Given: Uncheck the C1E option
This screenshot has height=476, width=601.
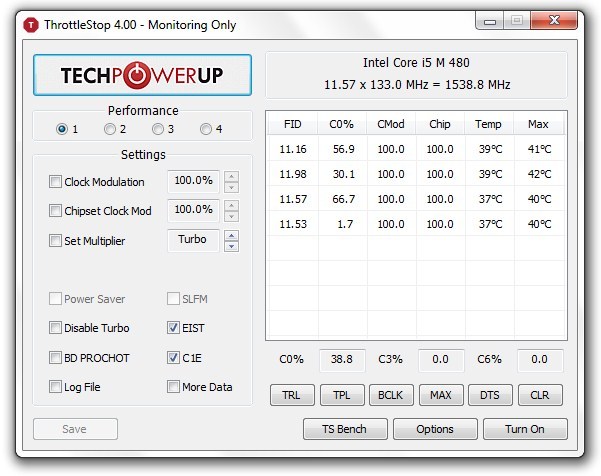Looking at the screenshot, I should [x=173, y=358].
